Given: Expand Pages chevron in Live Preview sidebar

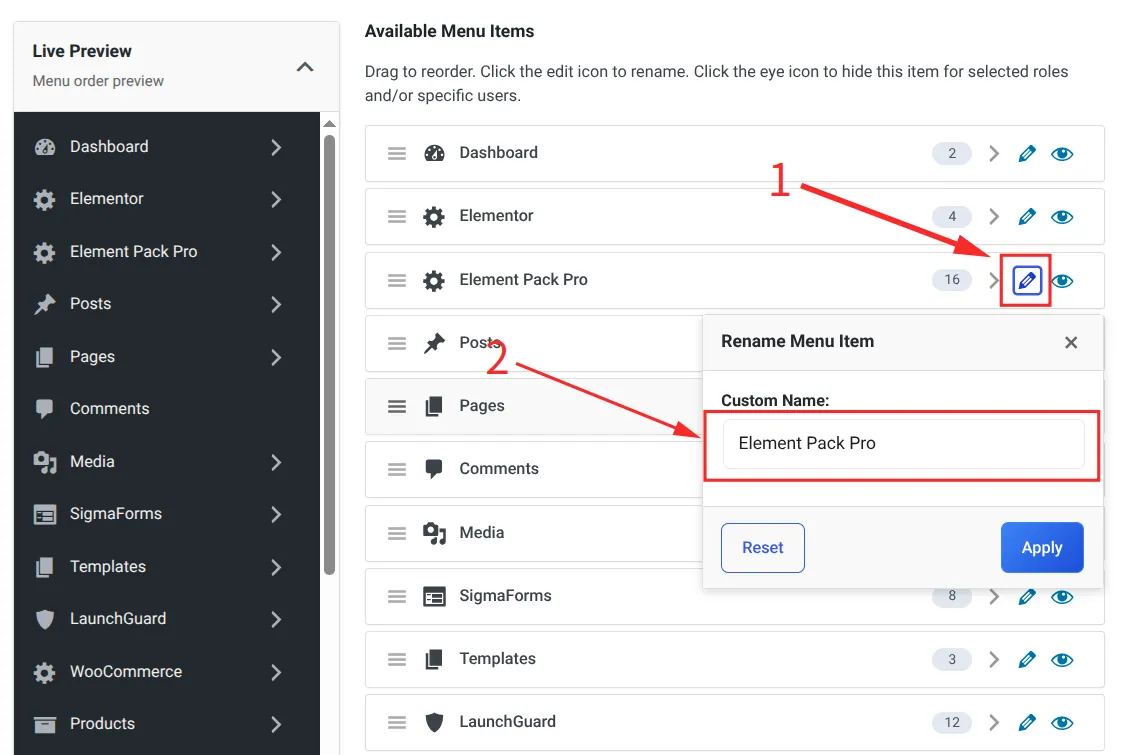Looking at the screenshot, I should (x=276, y=357).
